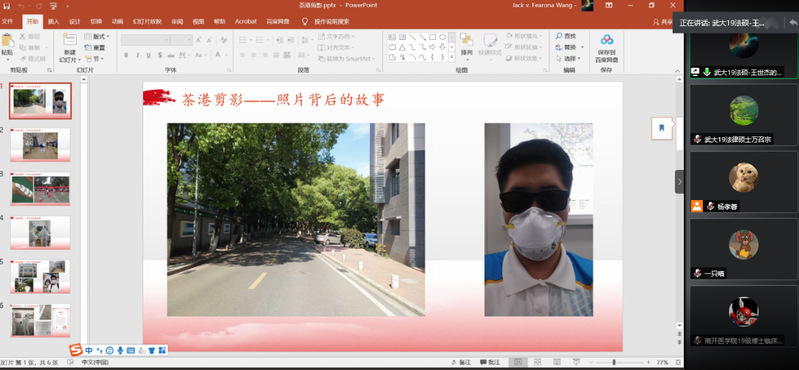Click the Undo arrow in title bar
Viewport: 799px width, 370px height.
22,6
